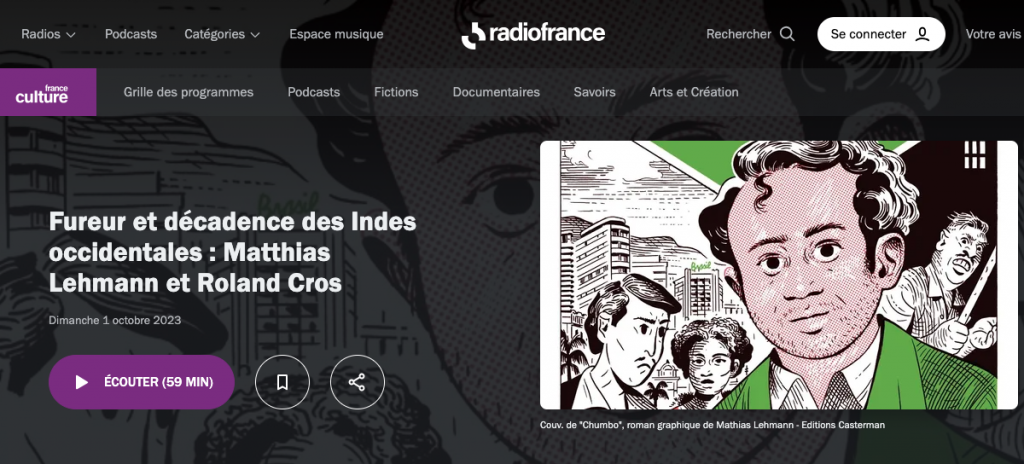Click the Radio France logo

(533, 35)
